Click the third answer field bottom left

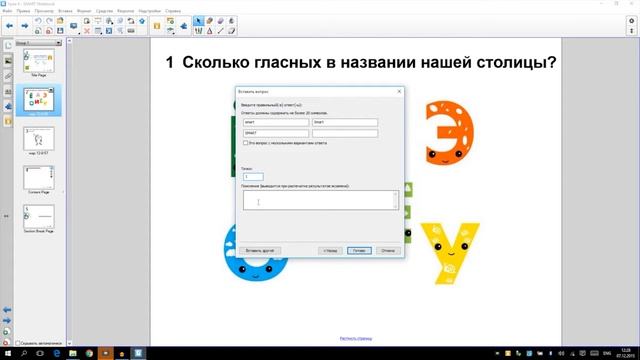tap(276, 133)
